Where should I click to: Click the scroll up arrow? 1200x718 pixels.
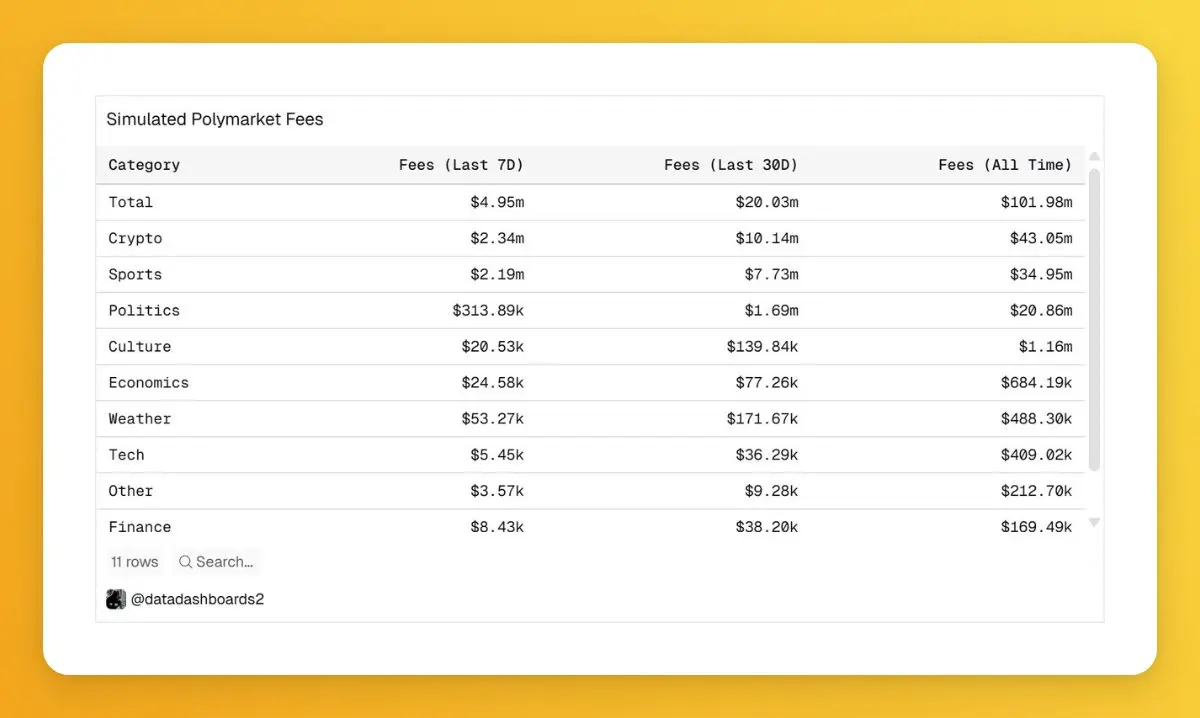click(1094, 157)
